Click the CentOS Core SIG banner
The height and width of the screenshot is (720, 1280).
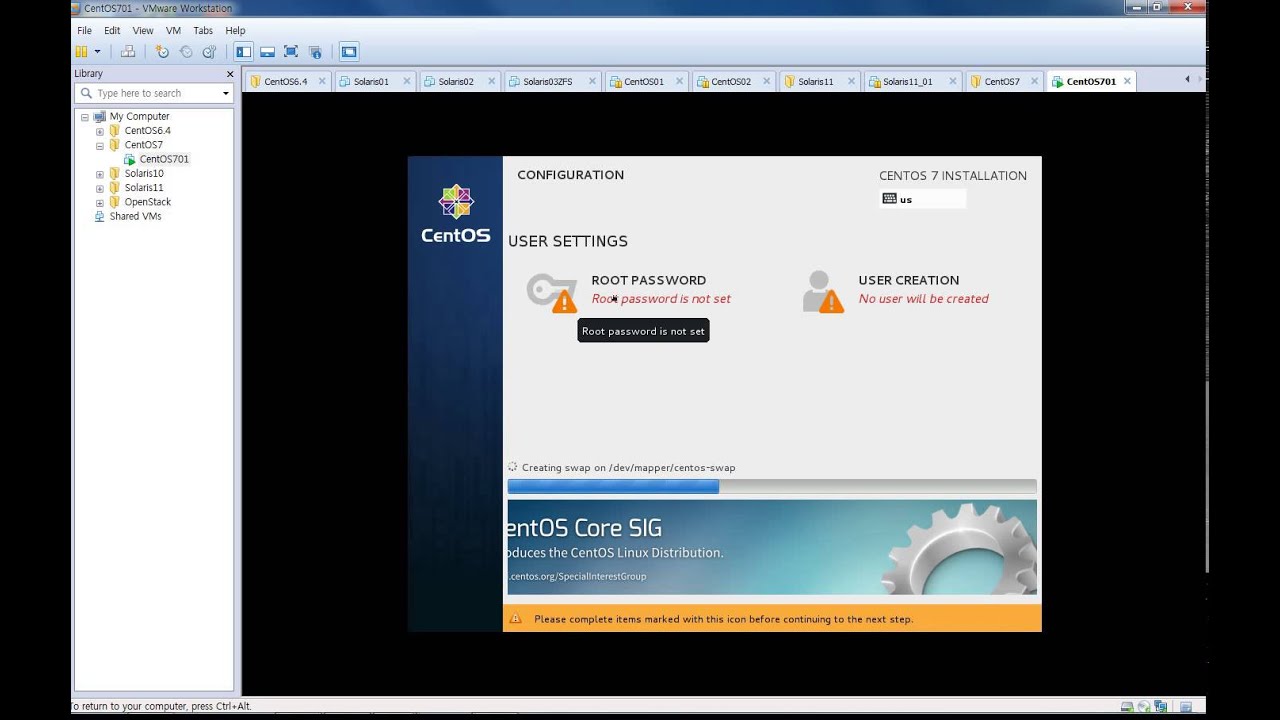coord(772,548)
